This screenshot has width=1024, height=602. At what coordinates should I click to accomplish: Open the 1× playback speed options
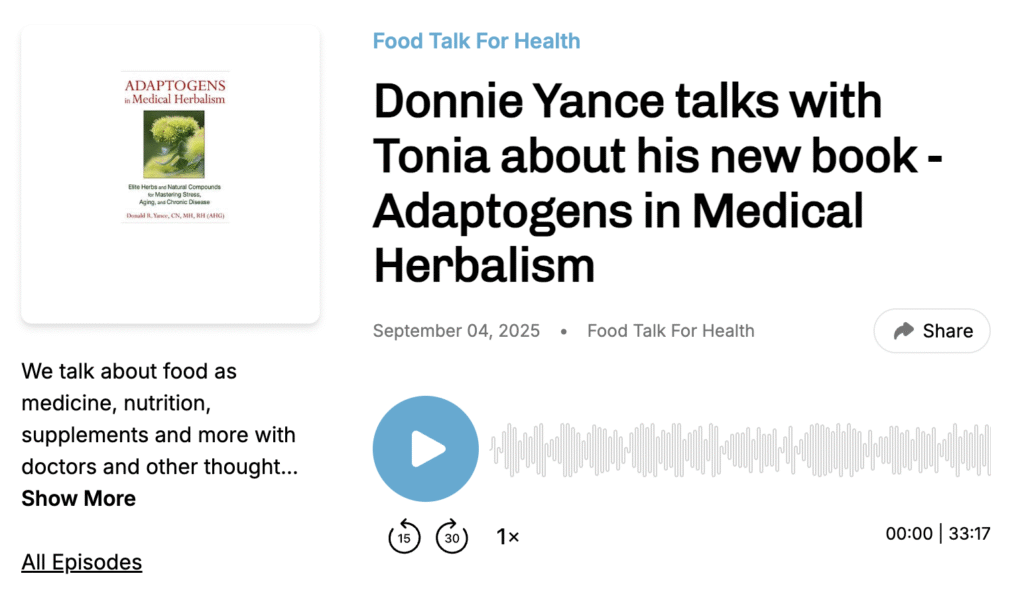pyautogui.click(x=508, y=537)
